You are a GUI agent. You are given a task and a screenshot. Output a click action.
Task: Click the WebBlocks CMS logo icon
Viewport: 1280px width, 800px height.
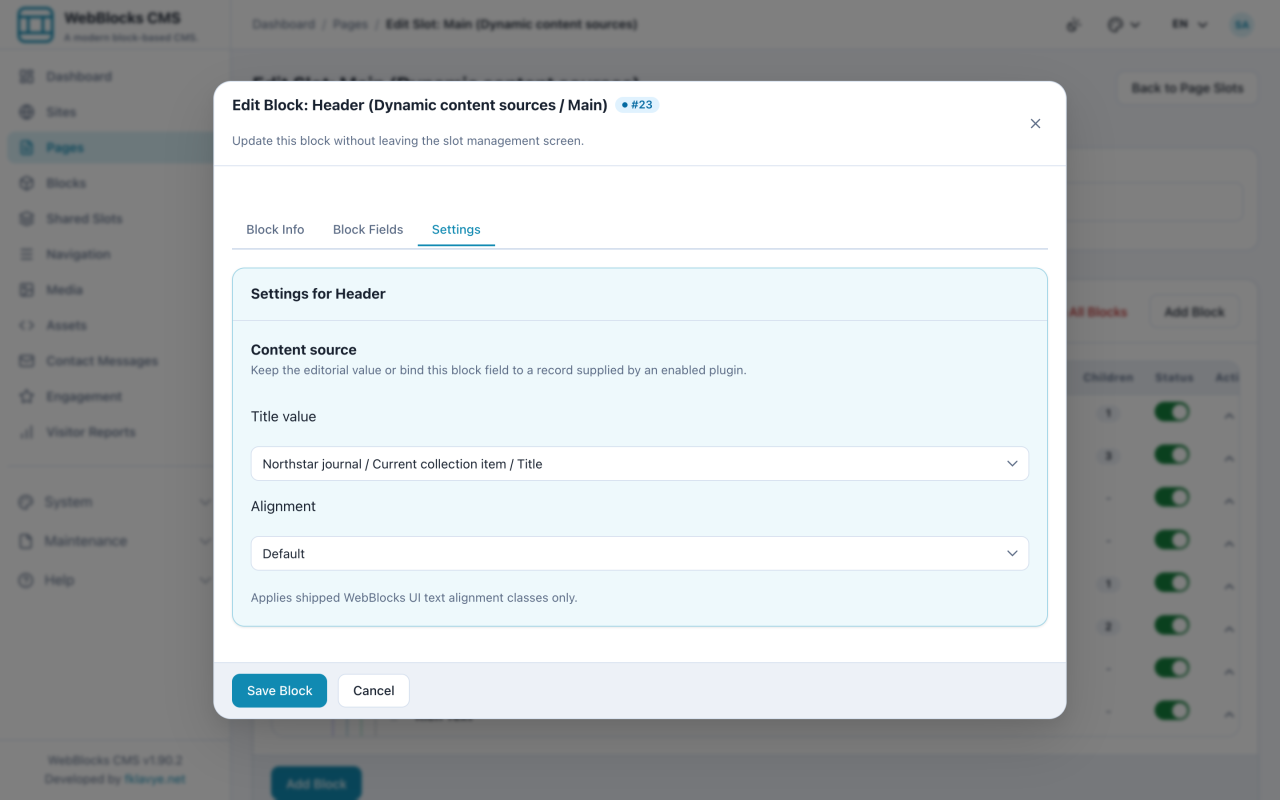coord(36,26)
